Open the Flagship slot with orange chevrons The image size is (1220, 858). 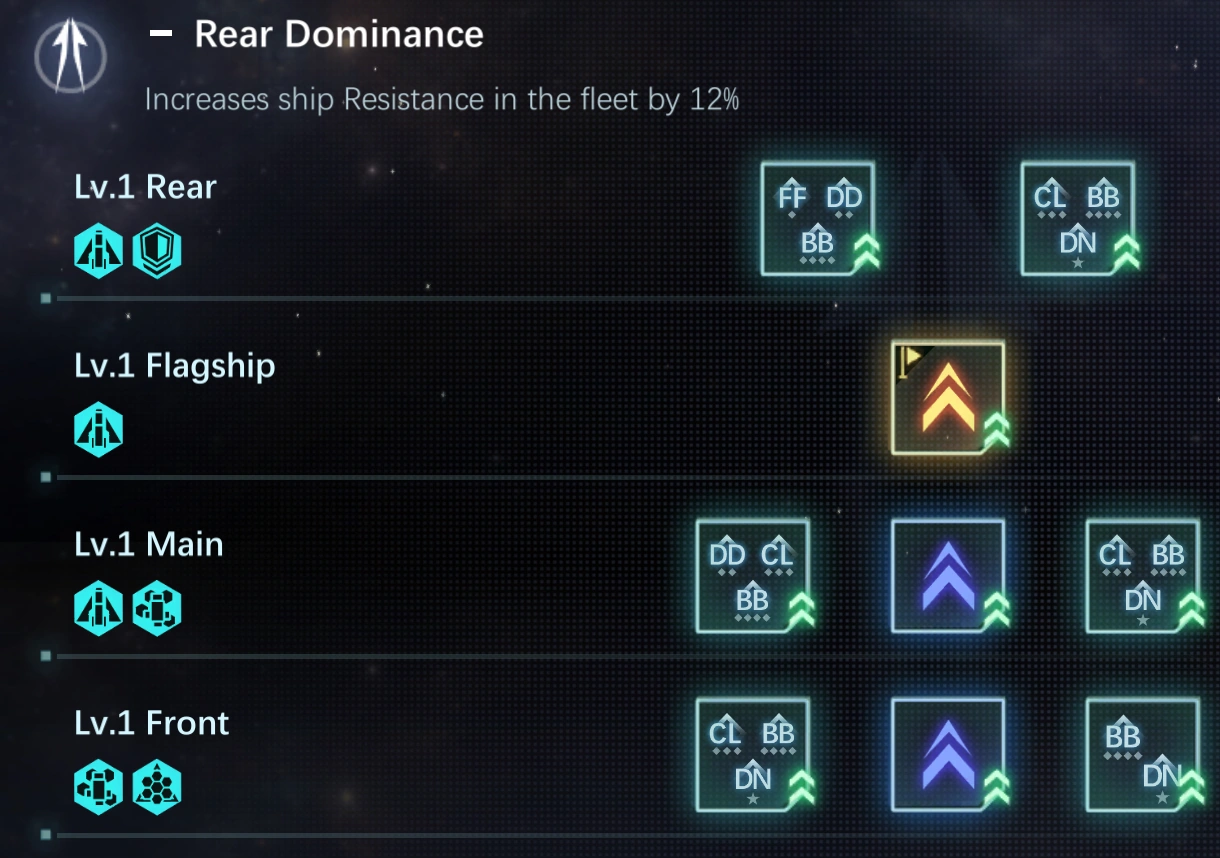pos(948,398)
